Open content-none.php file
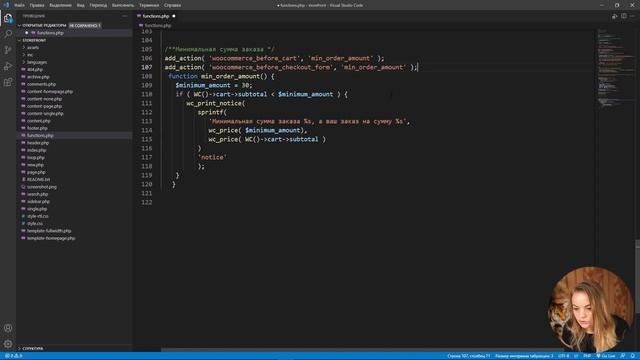 pos(44,99)
